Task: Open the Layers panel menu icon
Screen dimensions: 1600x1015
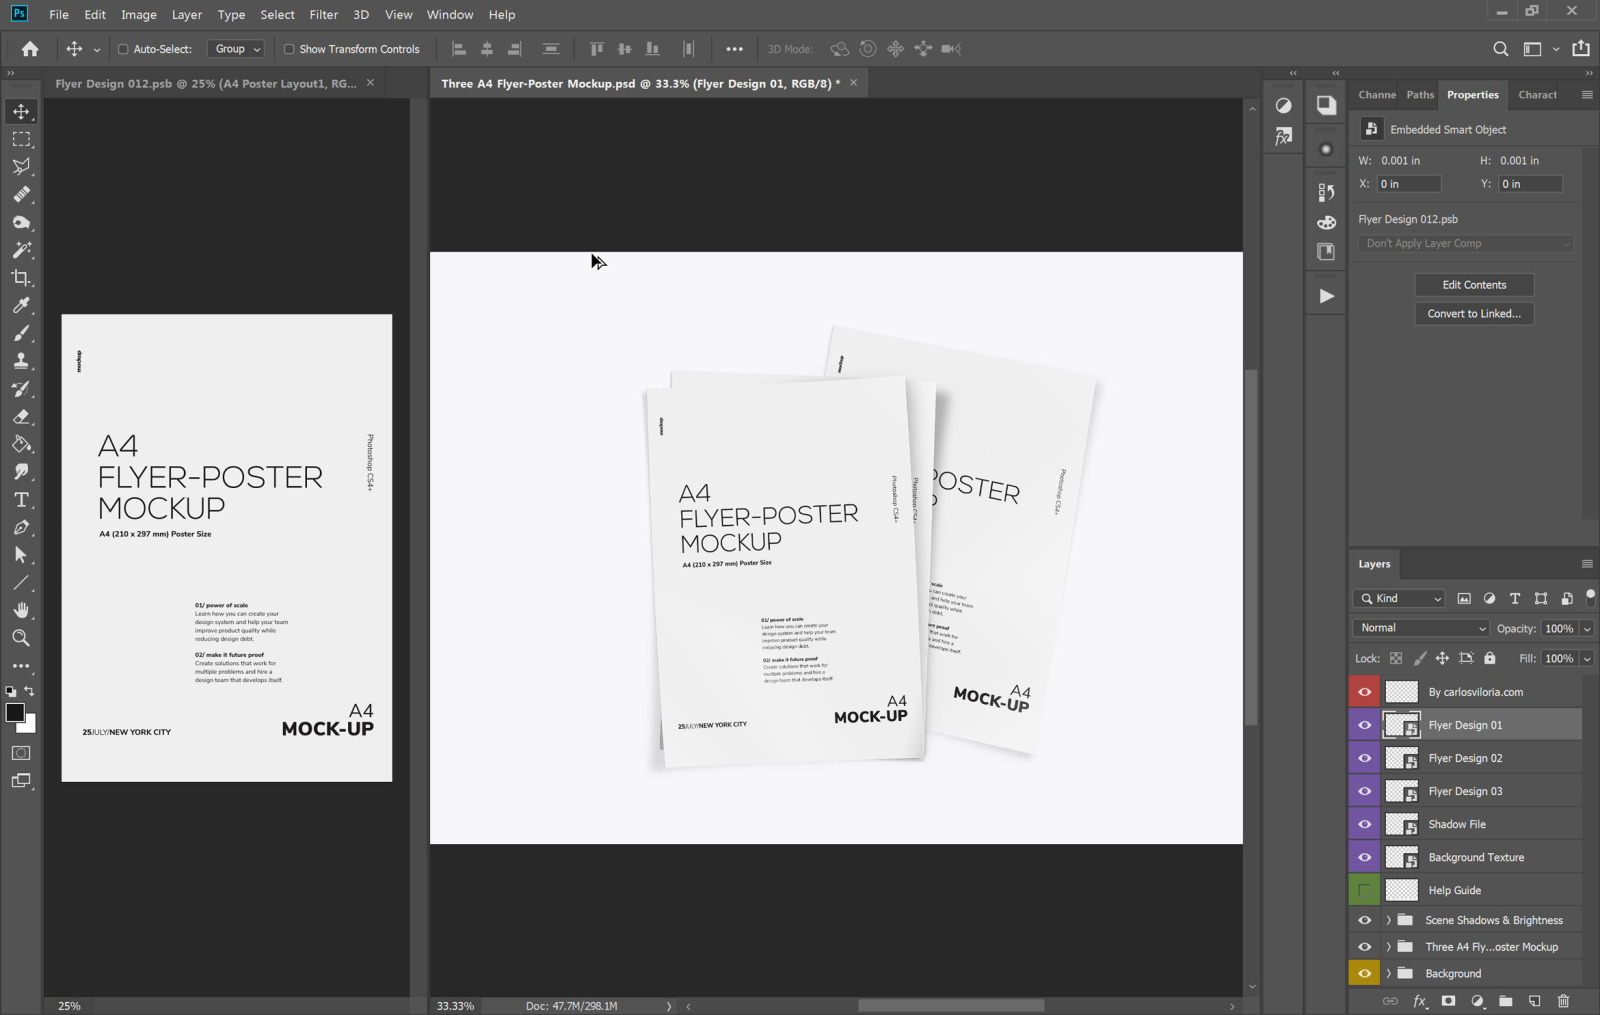Action: (1587, 564)
